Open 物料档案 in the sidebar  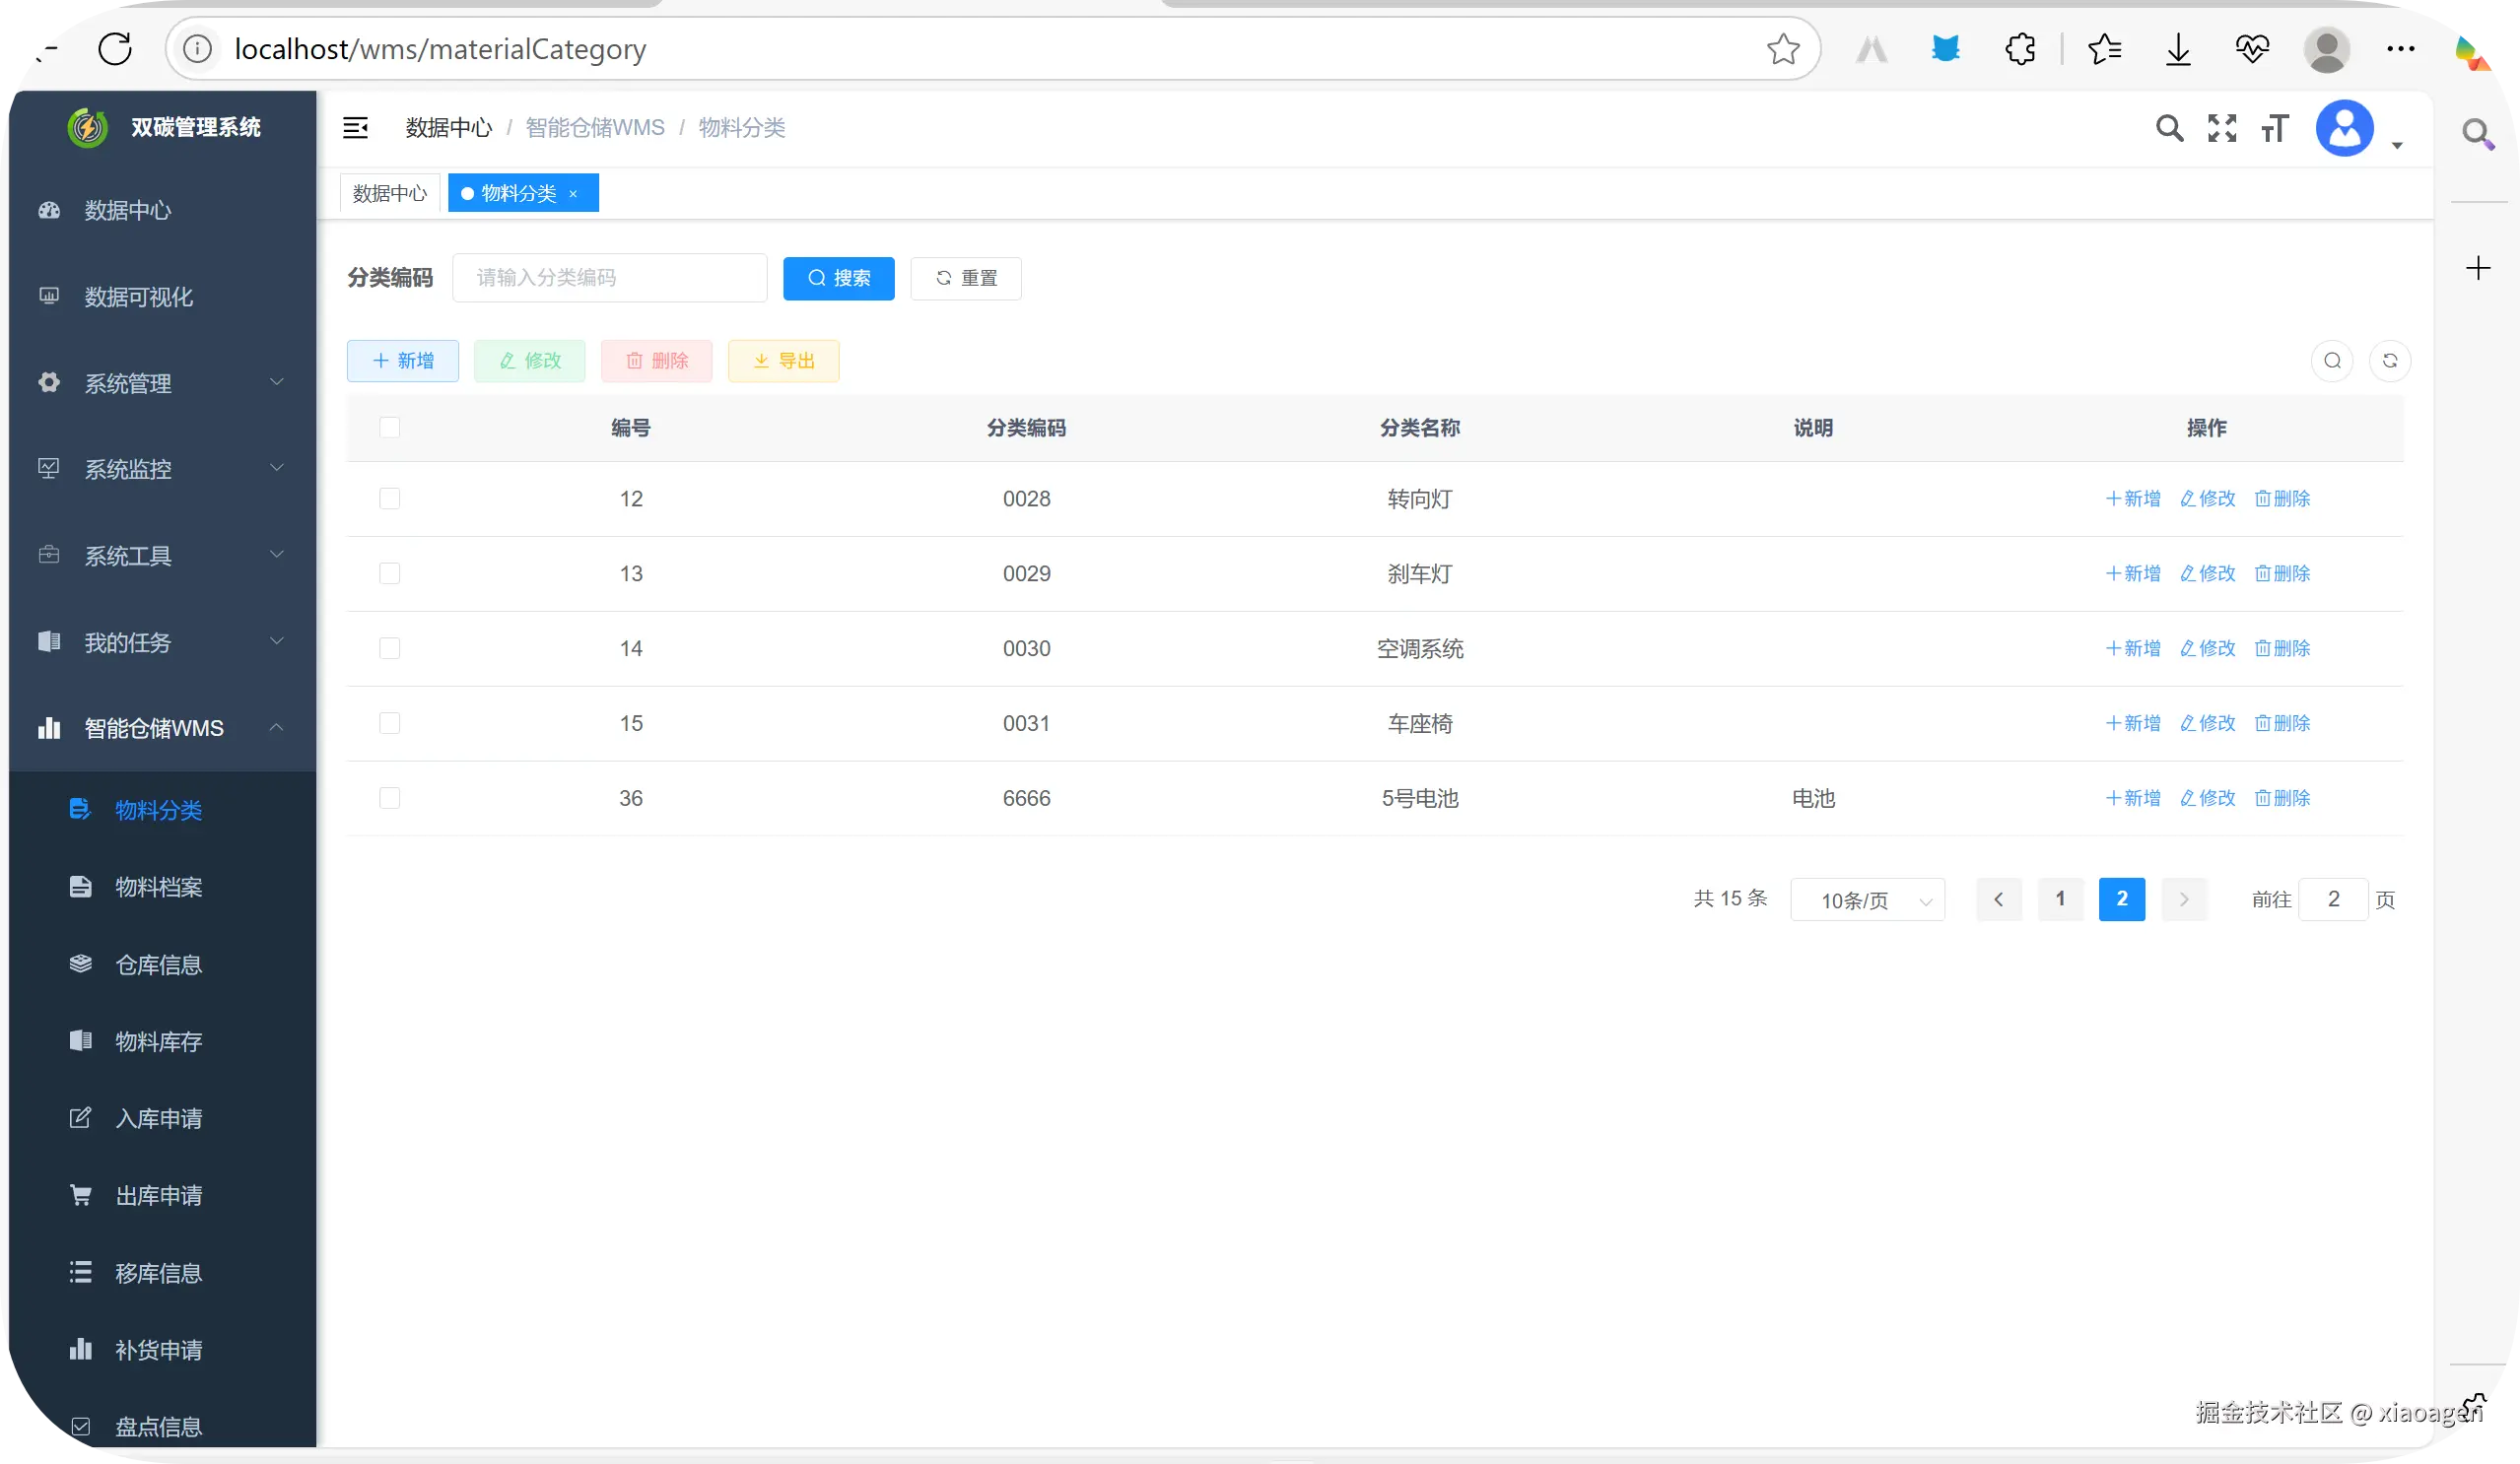click(x=158, y=887)
